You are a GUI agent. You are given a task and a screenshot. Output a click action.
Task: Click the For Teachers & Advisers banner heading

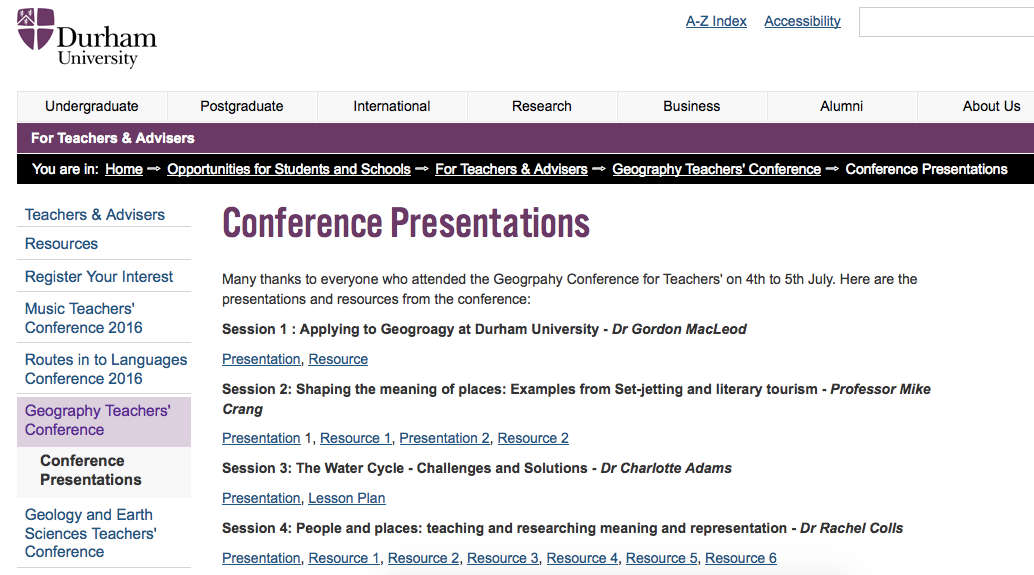pos(113,138)
